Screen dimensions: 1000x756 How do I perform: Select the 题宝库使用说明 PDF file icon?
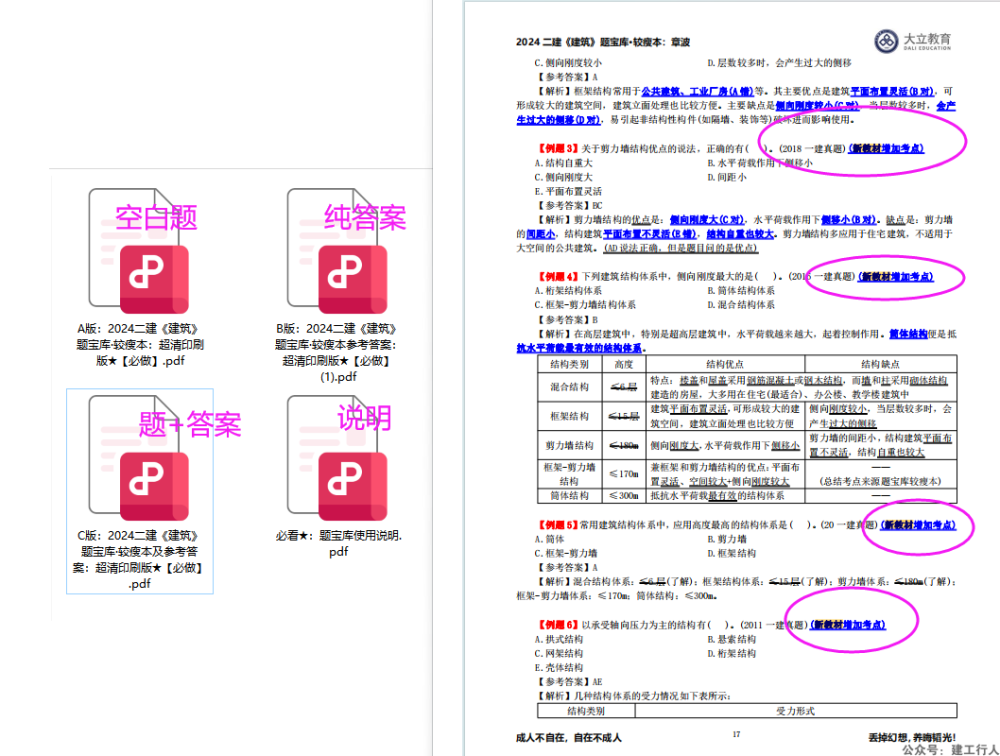[337, 457]
